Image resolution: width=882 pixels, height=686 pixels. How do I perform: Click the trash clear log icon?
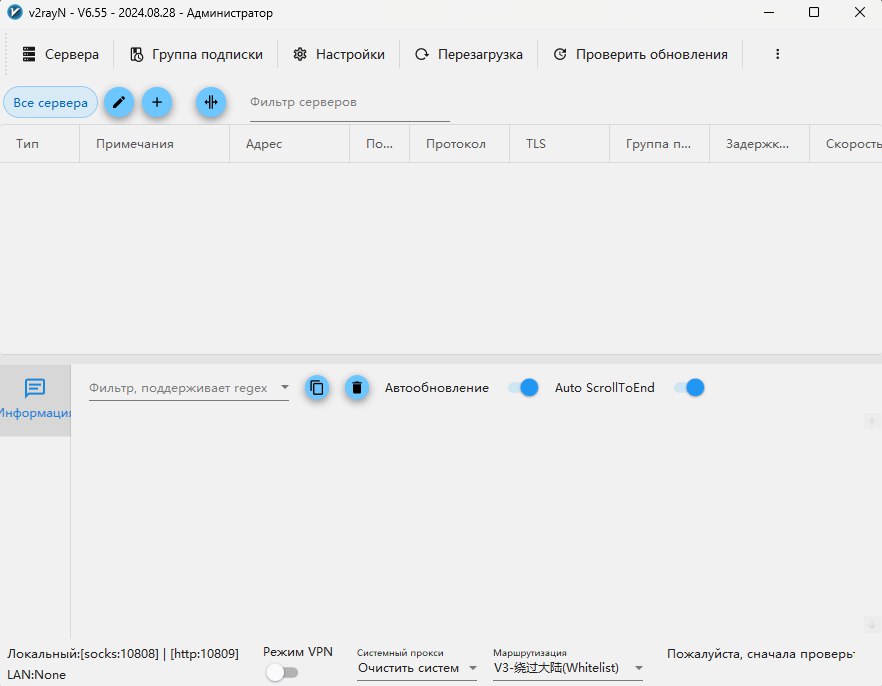(357, 388)
